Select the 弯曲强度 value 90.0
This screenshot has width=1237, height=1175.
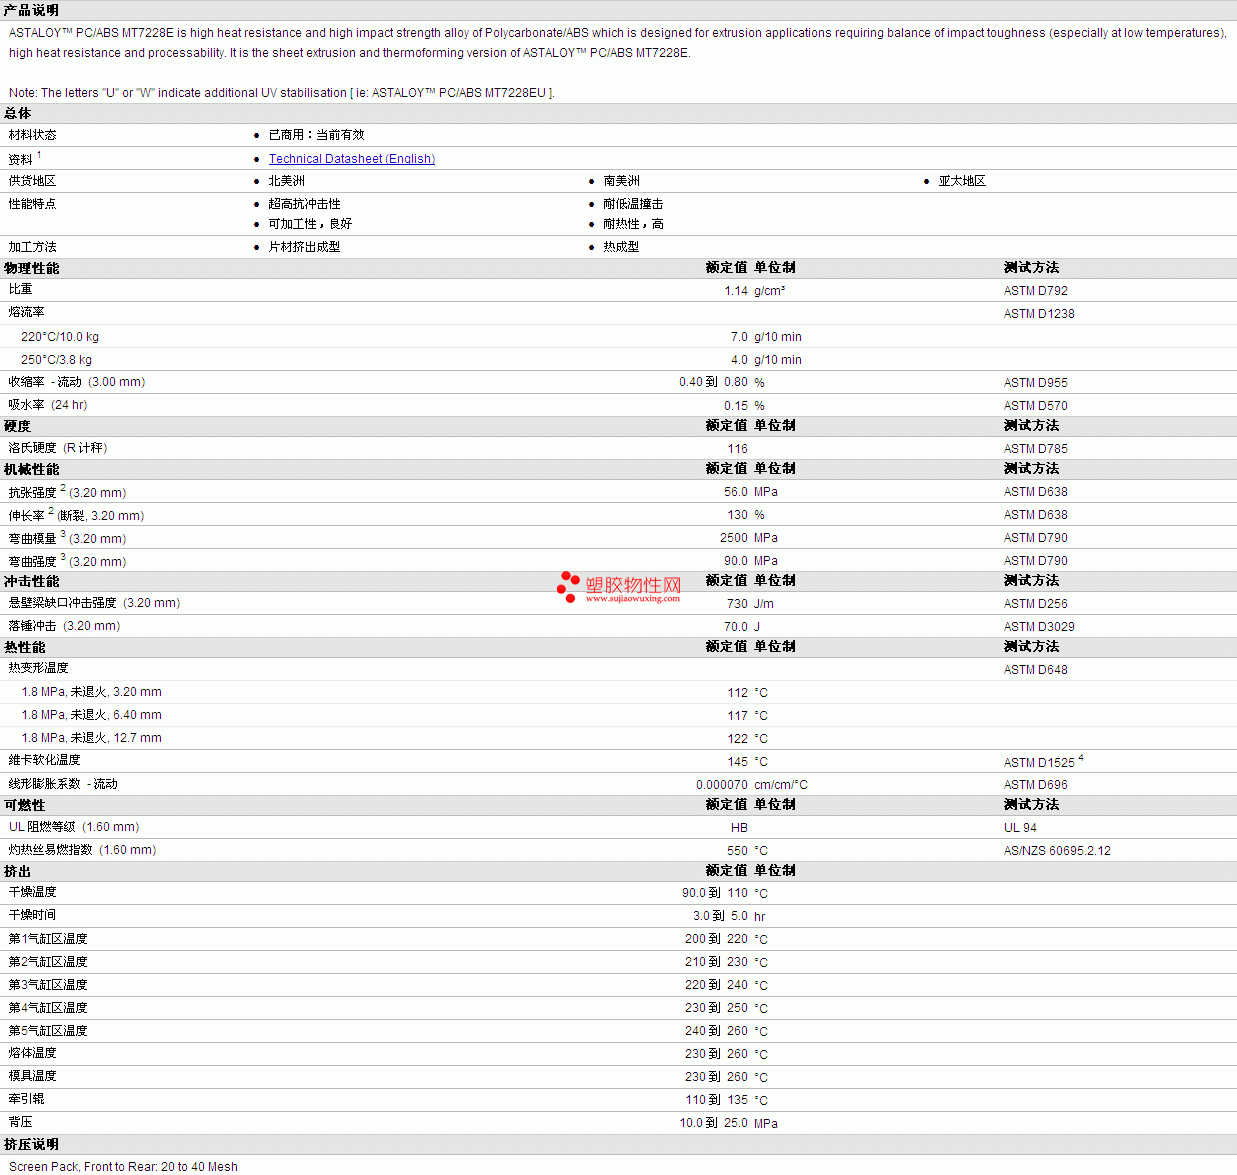(x=736, y=561)
